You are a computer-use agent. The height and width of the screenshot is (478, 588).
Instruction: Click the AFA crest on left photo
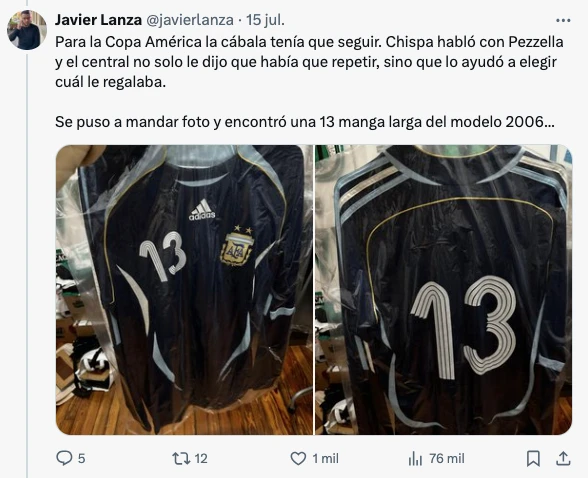(236, 246)
